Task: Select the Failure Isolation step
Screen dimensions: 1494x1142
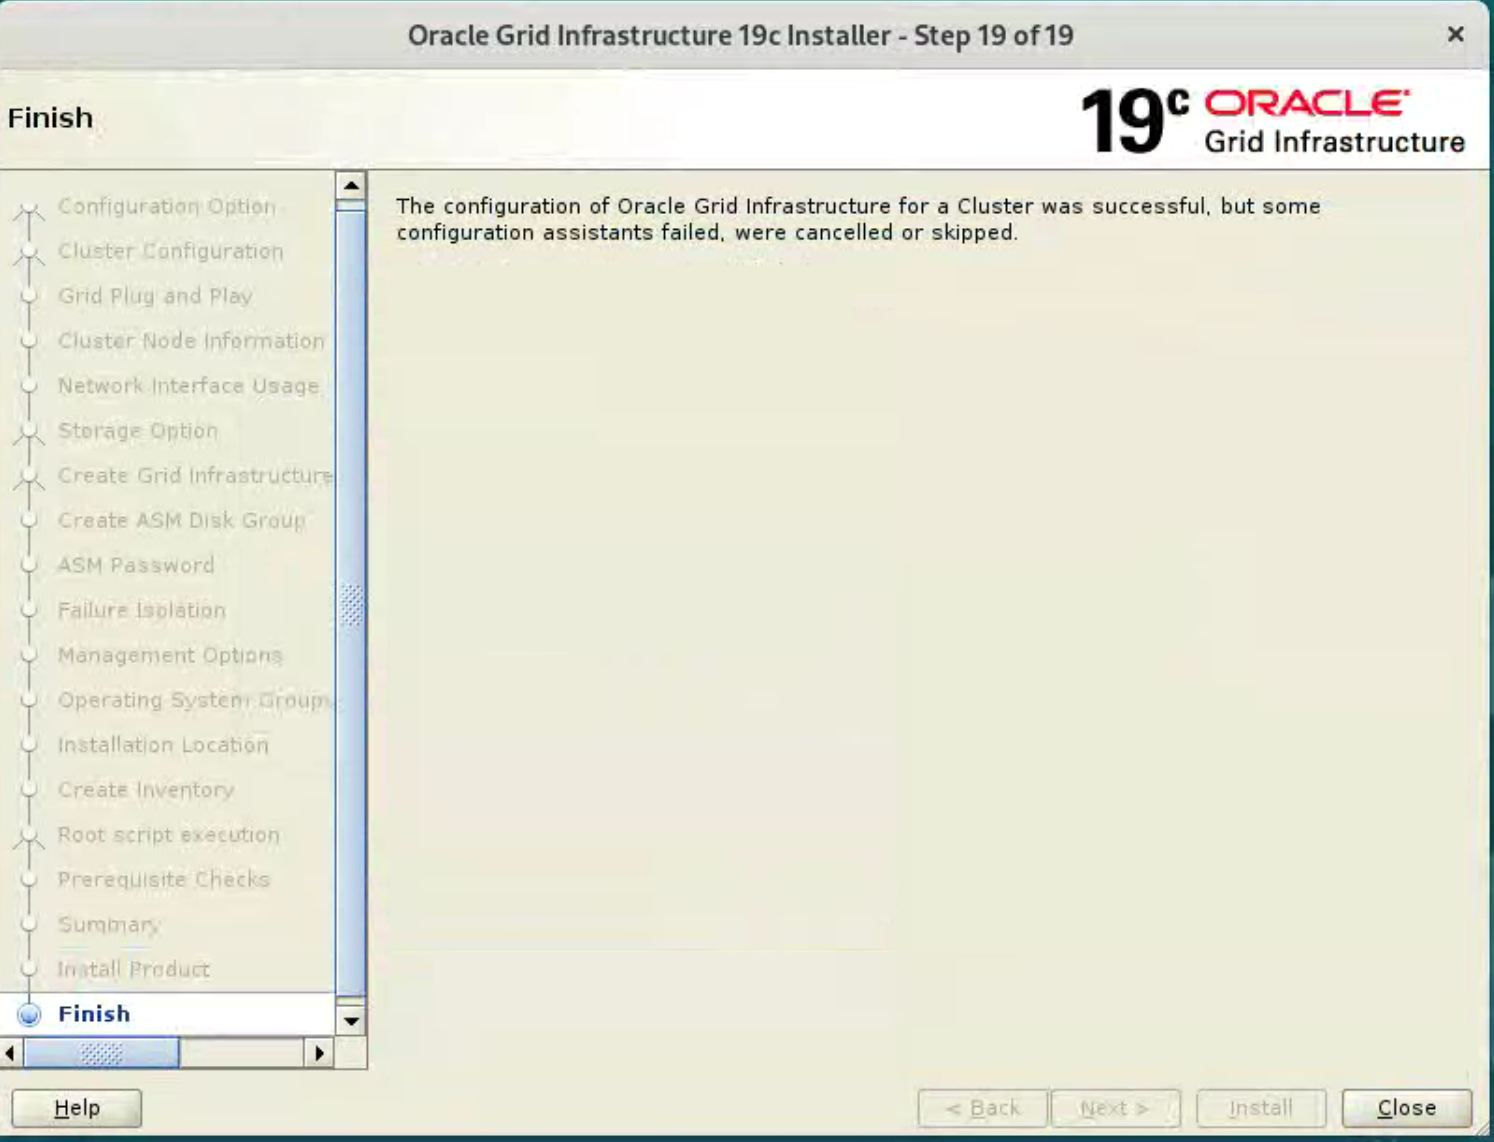Action: point(142,610)
